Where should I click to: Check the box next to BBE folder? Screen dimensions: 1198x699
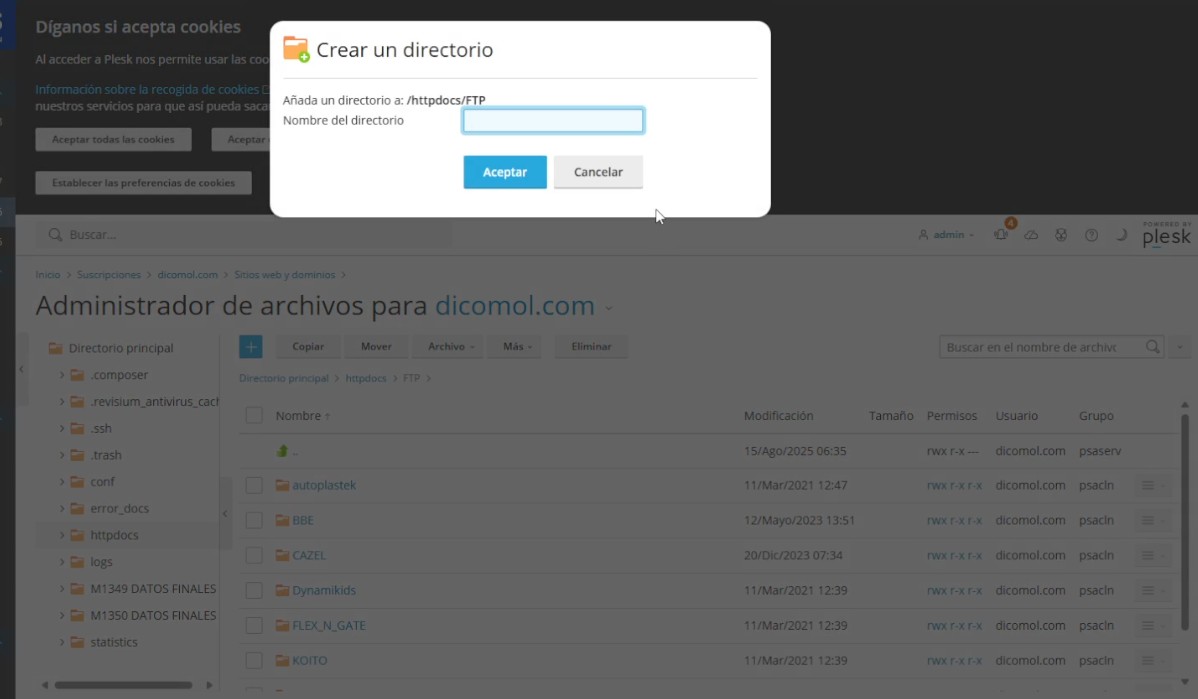click(x=254, y=521)
